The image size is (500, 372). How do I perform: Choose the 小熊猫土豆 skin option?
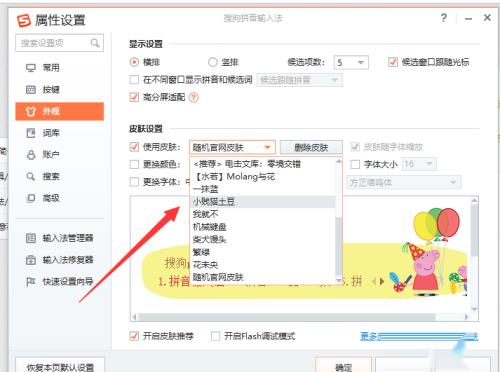coord(262,202)
